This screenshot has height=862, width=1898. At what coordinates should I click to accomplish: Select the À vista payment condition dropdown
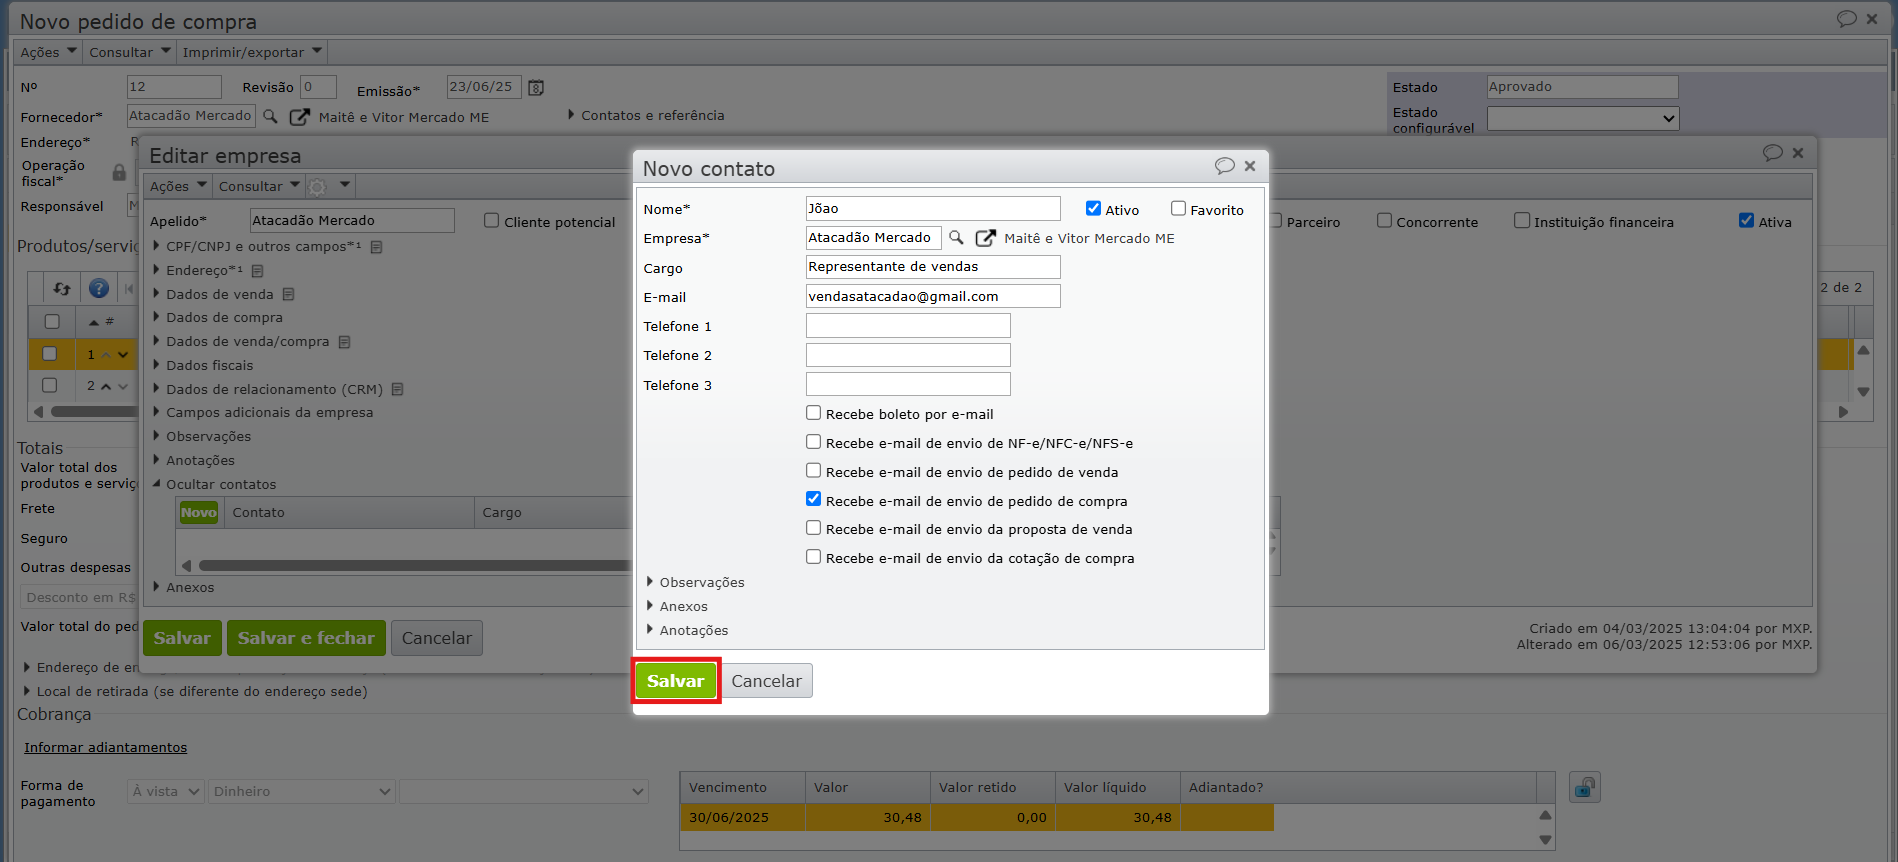click(x=166, y=791)
